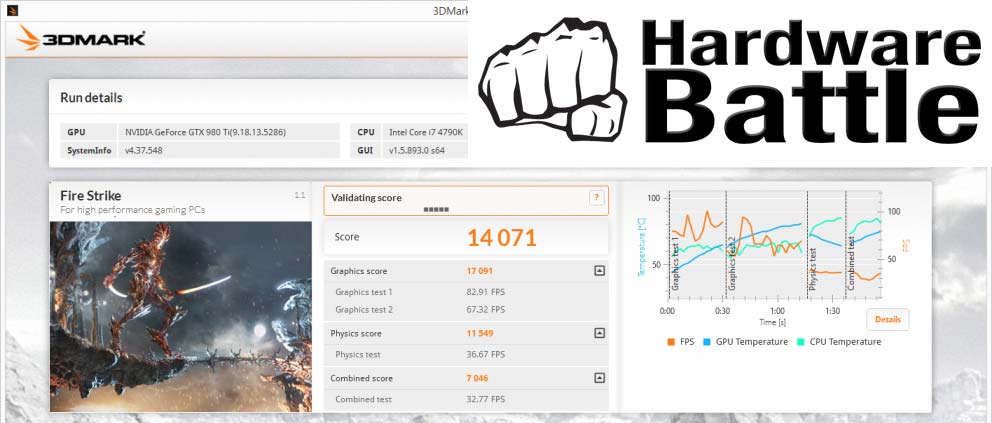Click the Fire Strike title heading
The width and height of the screenshot is (992, 423).
coord(91,196)
